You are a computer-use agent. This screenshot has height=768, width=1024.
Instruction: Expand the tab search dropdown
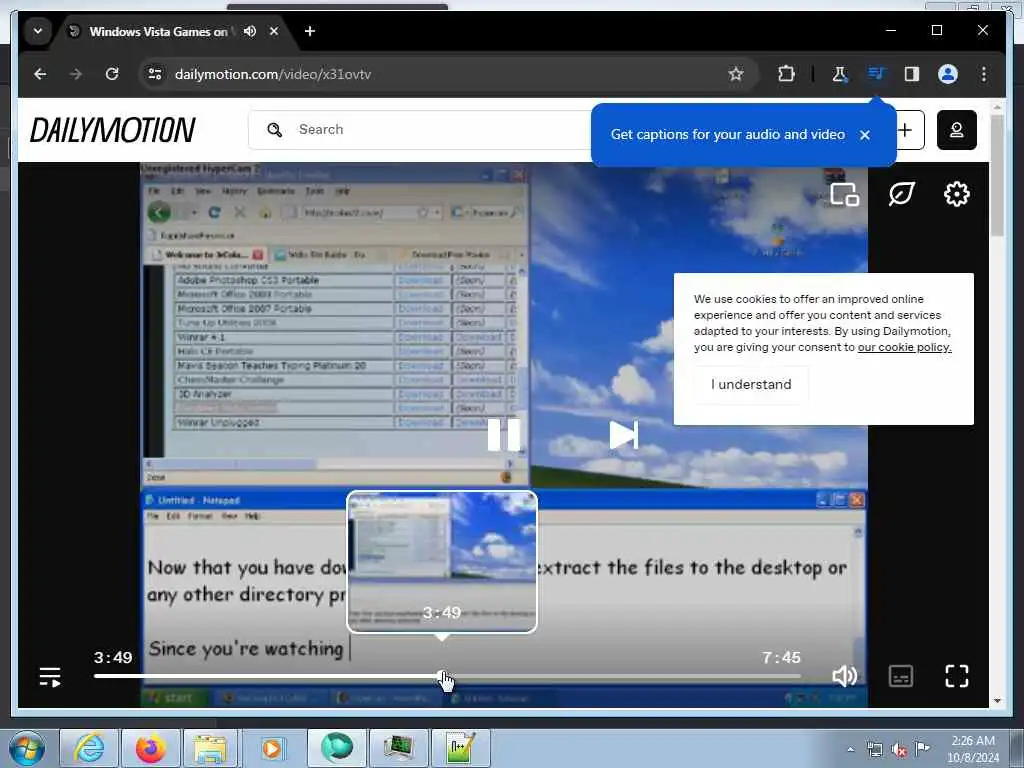[38, 31]
